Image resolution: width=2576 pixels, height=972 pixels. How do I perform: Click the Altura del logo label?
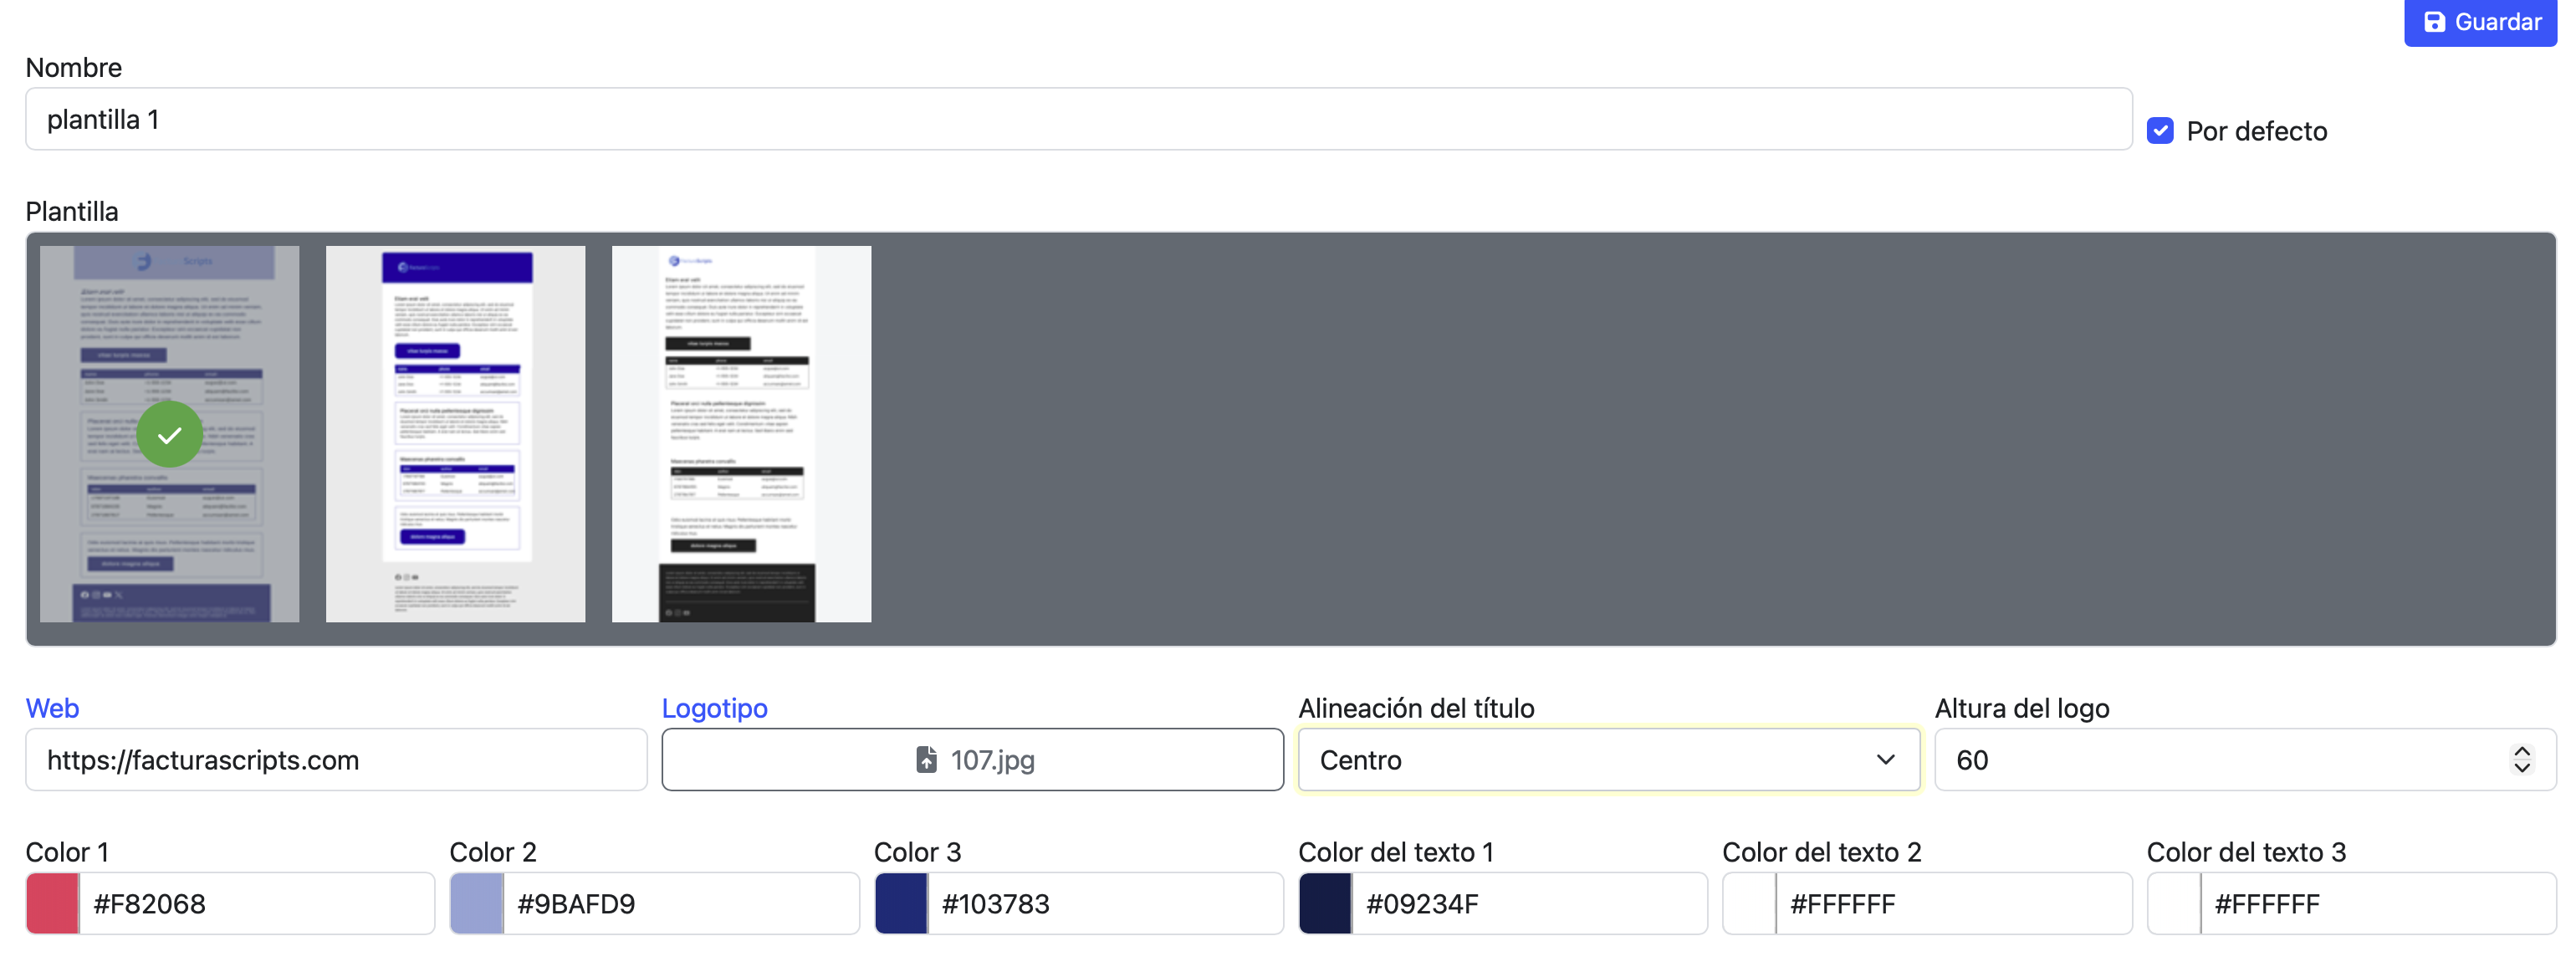pos(2022,708)
